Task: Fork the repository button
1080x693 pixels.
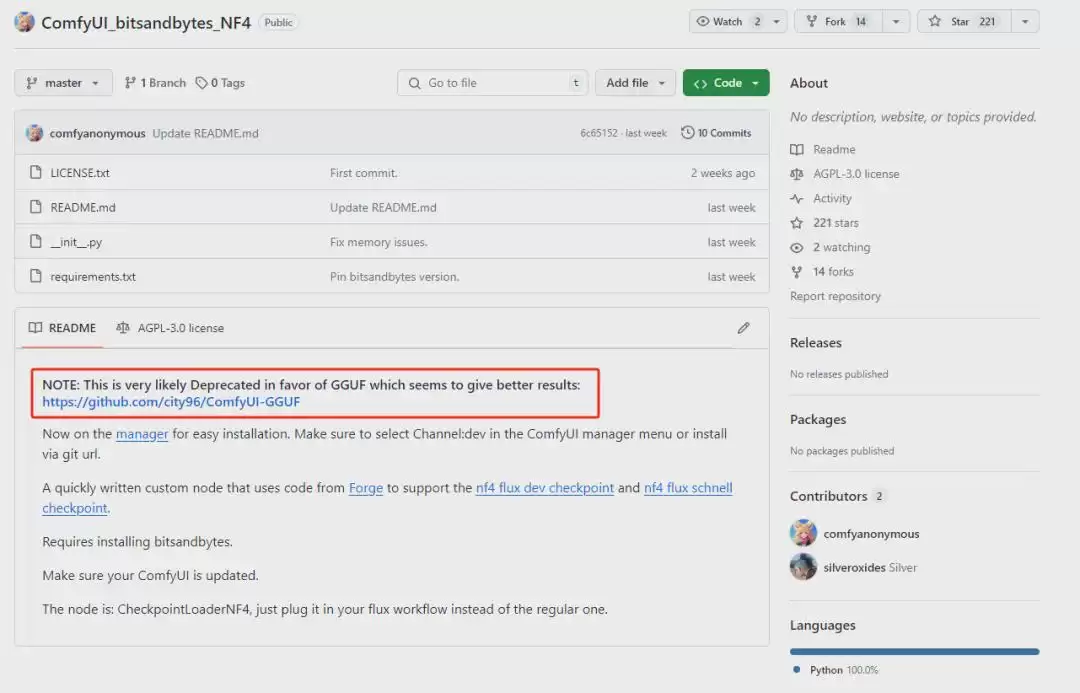Action: [x=838, y=21]
